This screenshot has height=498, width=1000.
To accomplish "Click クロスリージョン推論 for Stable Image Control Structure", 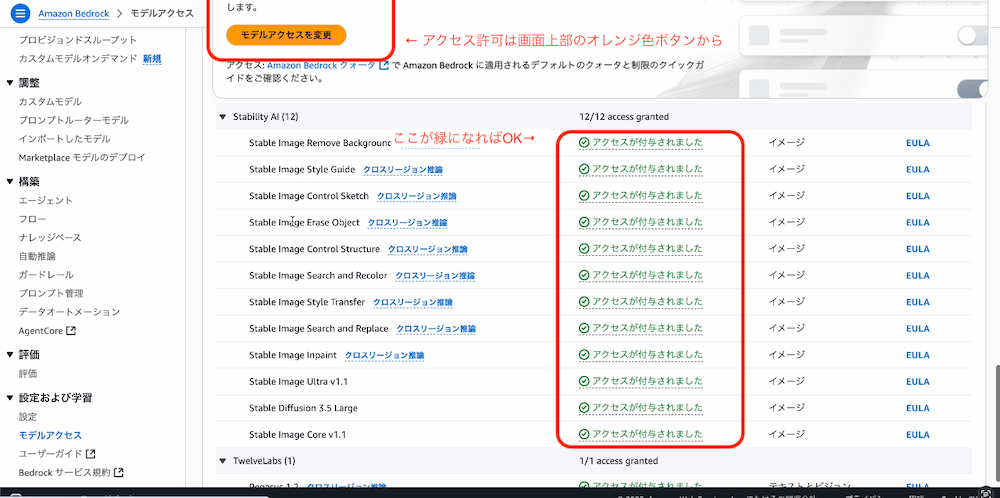I will click(428, 249).
